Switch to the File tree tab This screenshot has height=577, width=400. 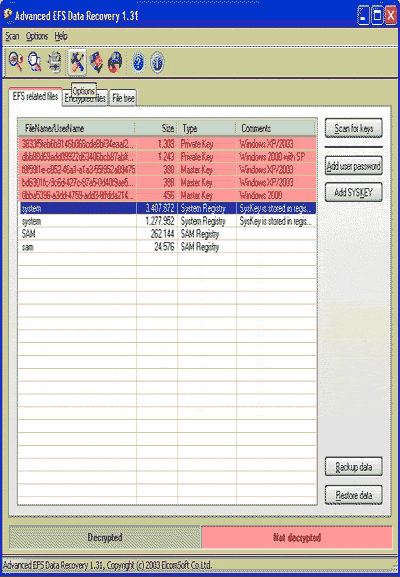(124, 98)
